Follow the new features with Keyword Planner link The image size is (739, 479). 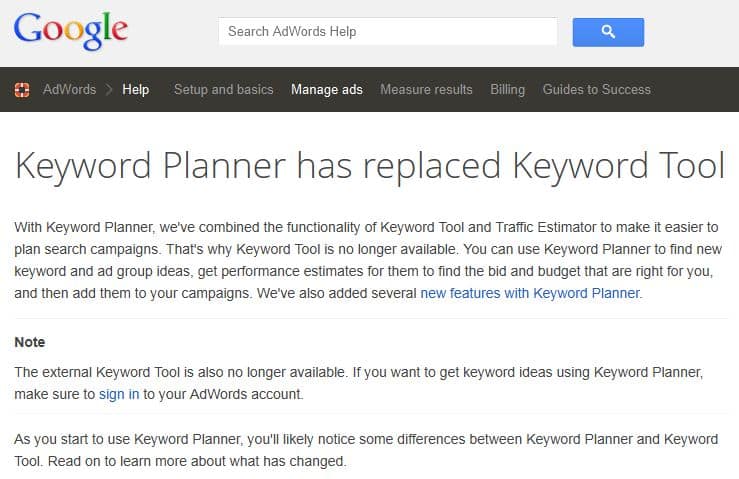pyautogui.click(x=530, y=293)
